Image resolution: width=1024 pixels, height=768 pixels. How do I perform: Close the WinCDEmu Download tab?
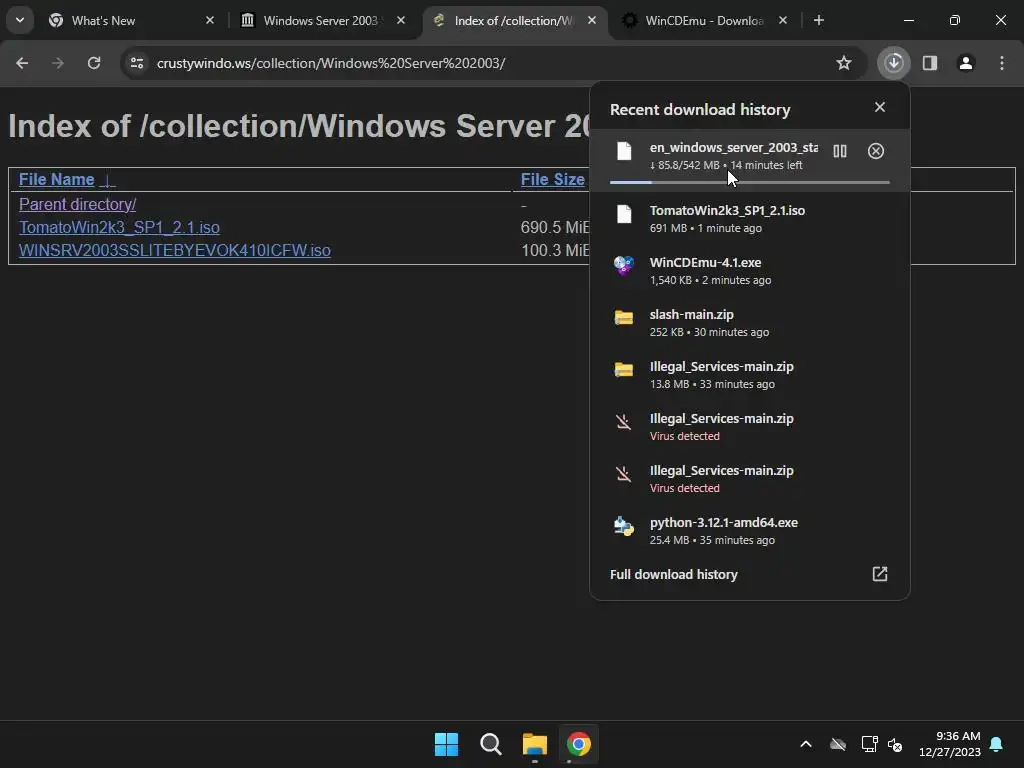[x=783, y=21]
